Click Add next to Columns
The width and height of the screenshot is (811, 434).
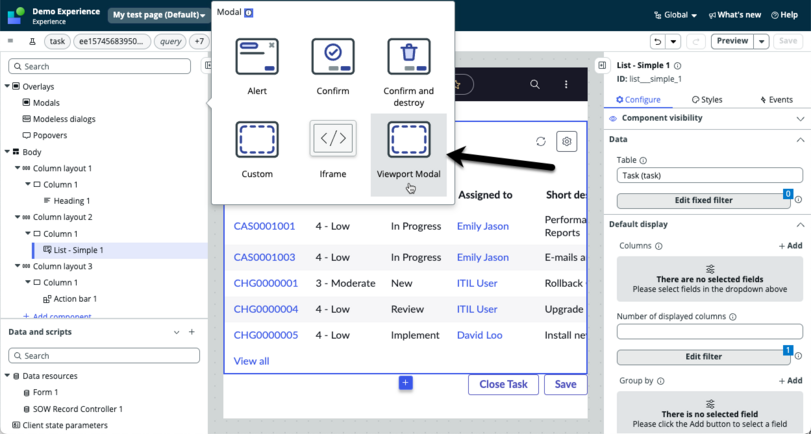click(790, 246)
